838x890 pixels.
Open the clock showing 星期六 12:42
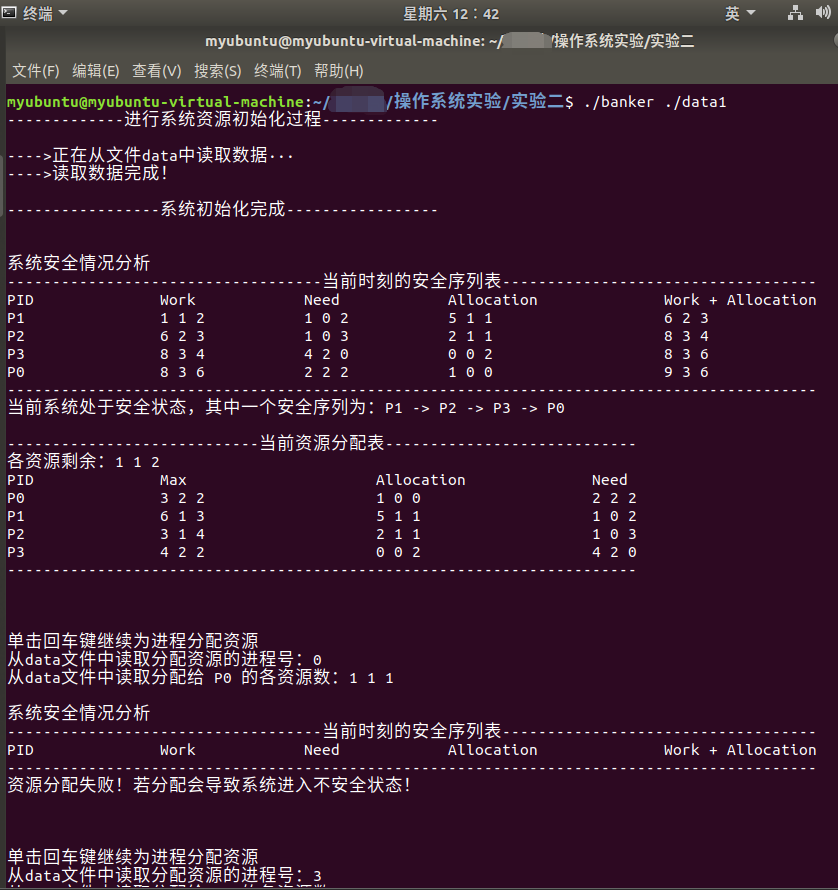[x=451, y=14]
